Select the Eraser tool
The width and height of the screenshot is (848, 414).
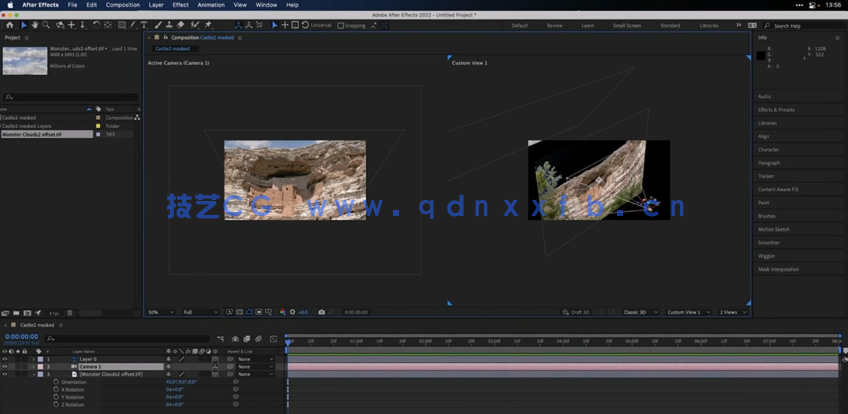[182, 25]
